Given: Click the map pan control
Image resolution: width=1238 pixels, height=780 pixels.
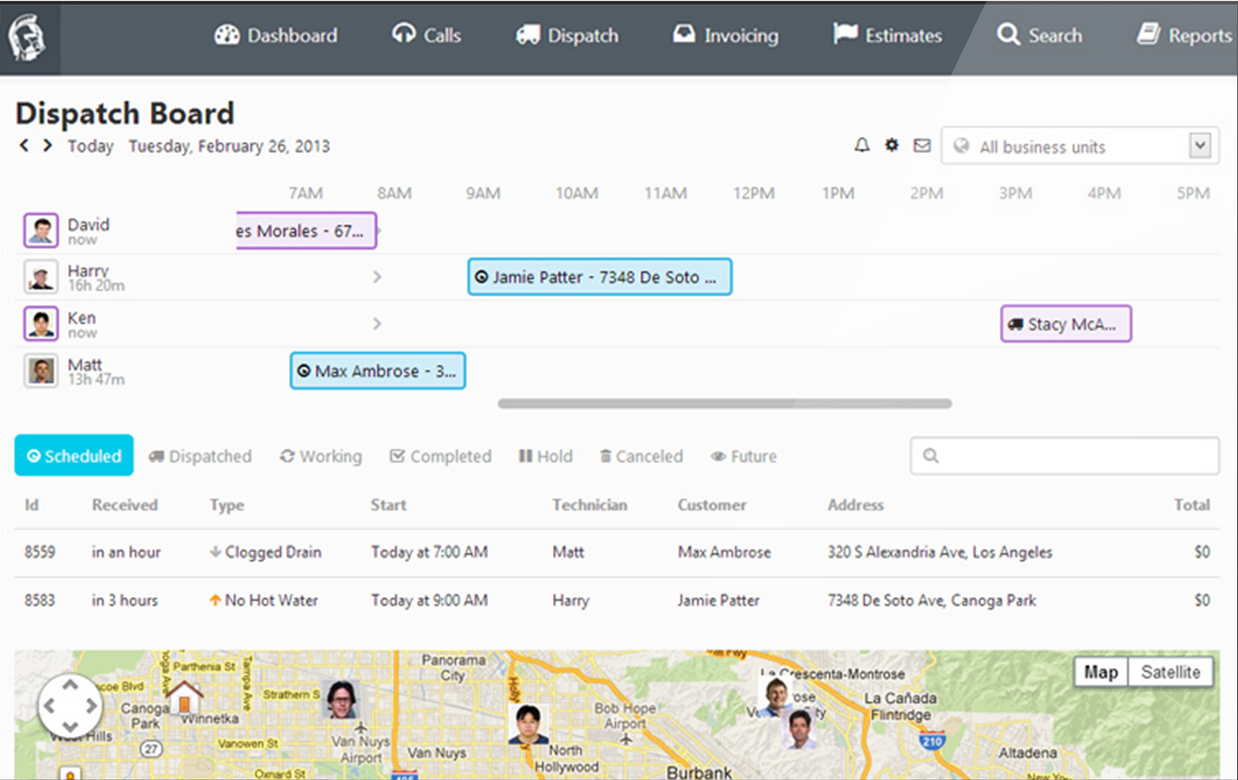Looking at the screenshot, I should [x=70, y=706].
